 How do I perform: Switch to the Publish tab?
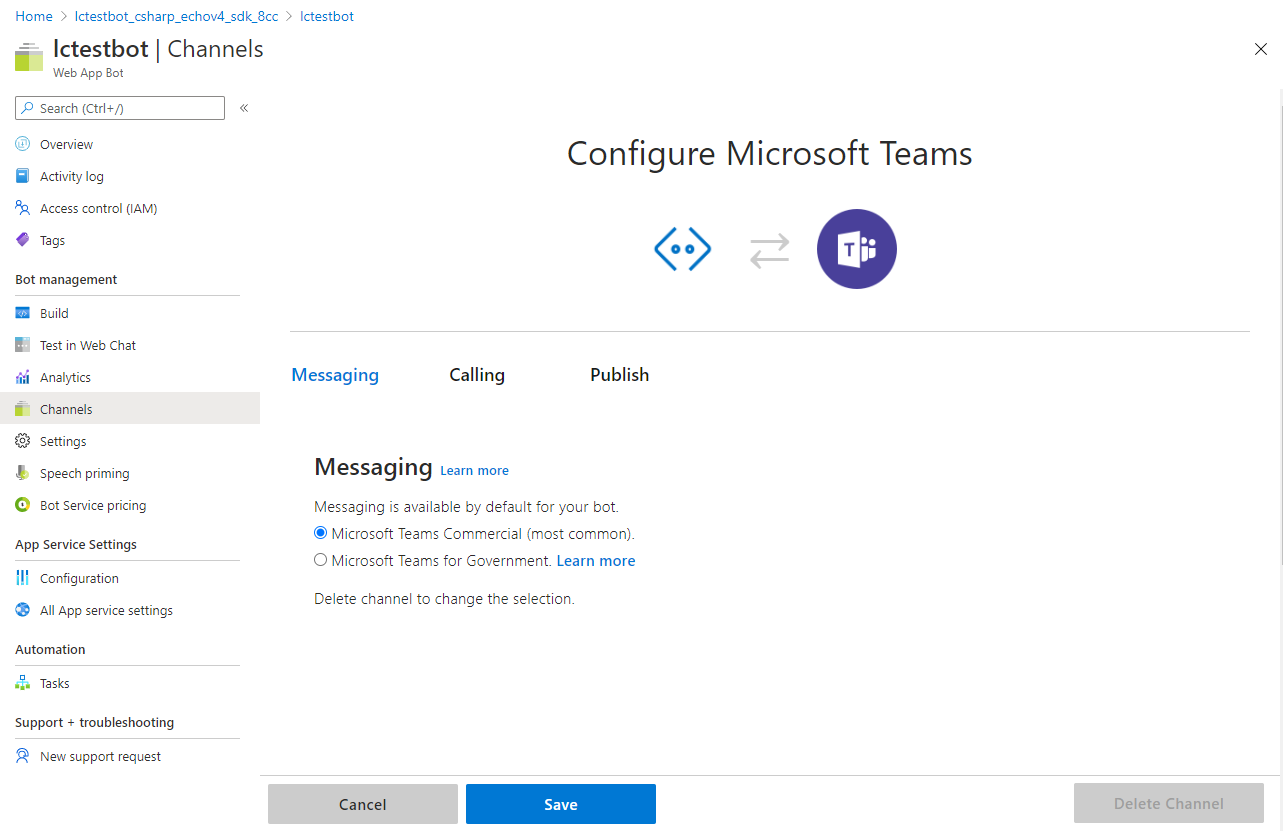point(619,375)
